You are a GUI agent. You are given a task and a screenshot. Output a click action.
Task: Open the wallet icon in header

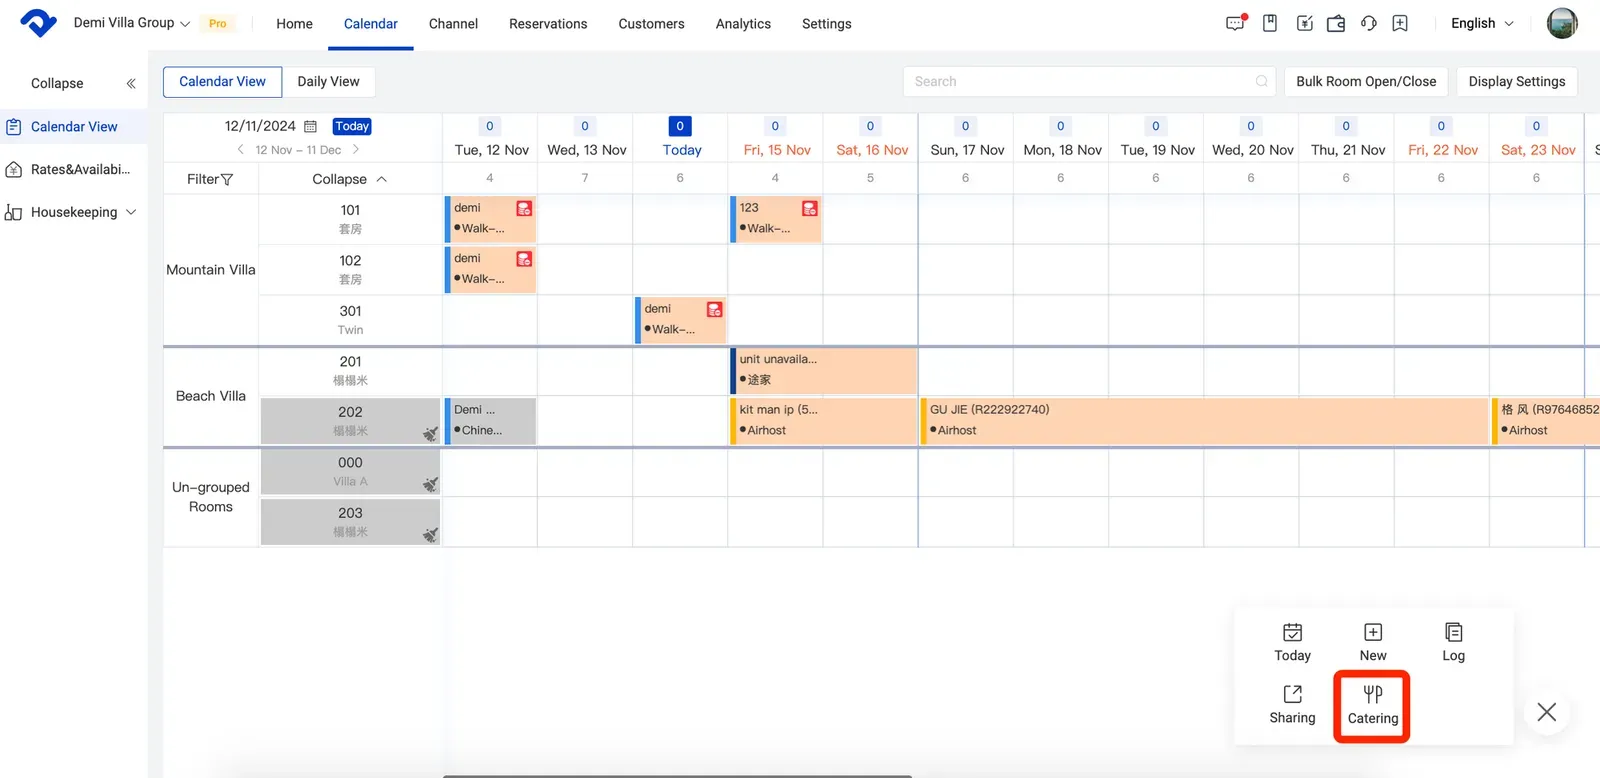[x=1335, y=23]
